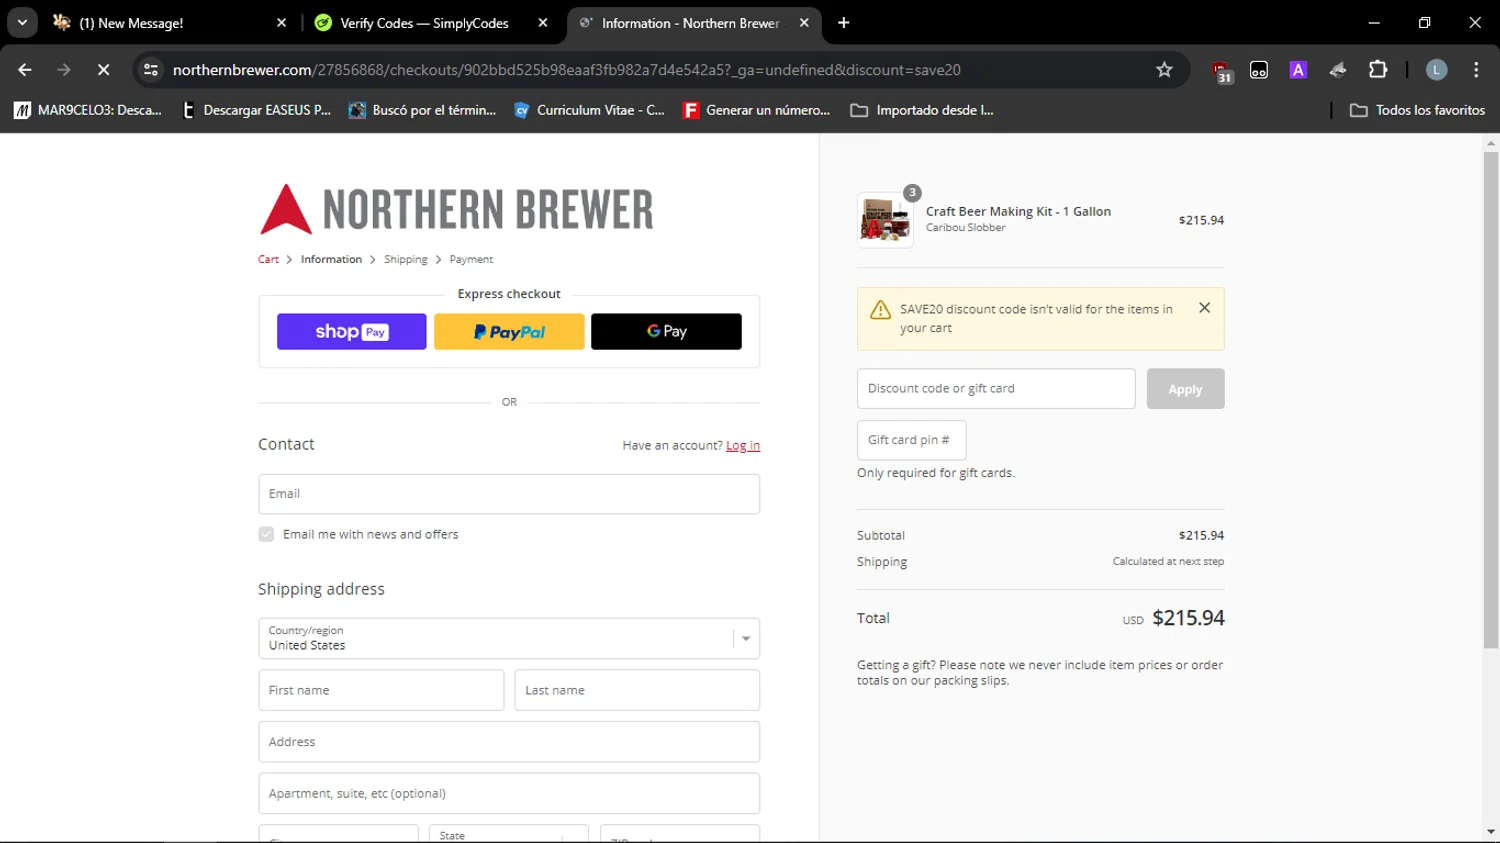Screen dimensions: 1500x843
Task: Select the $215.94 total amount text
Action: coord(1188,618)
